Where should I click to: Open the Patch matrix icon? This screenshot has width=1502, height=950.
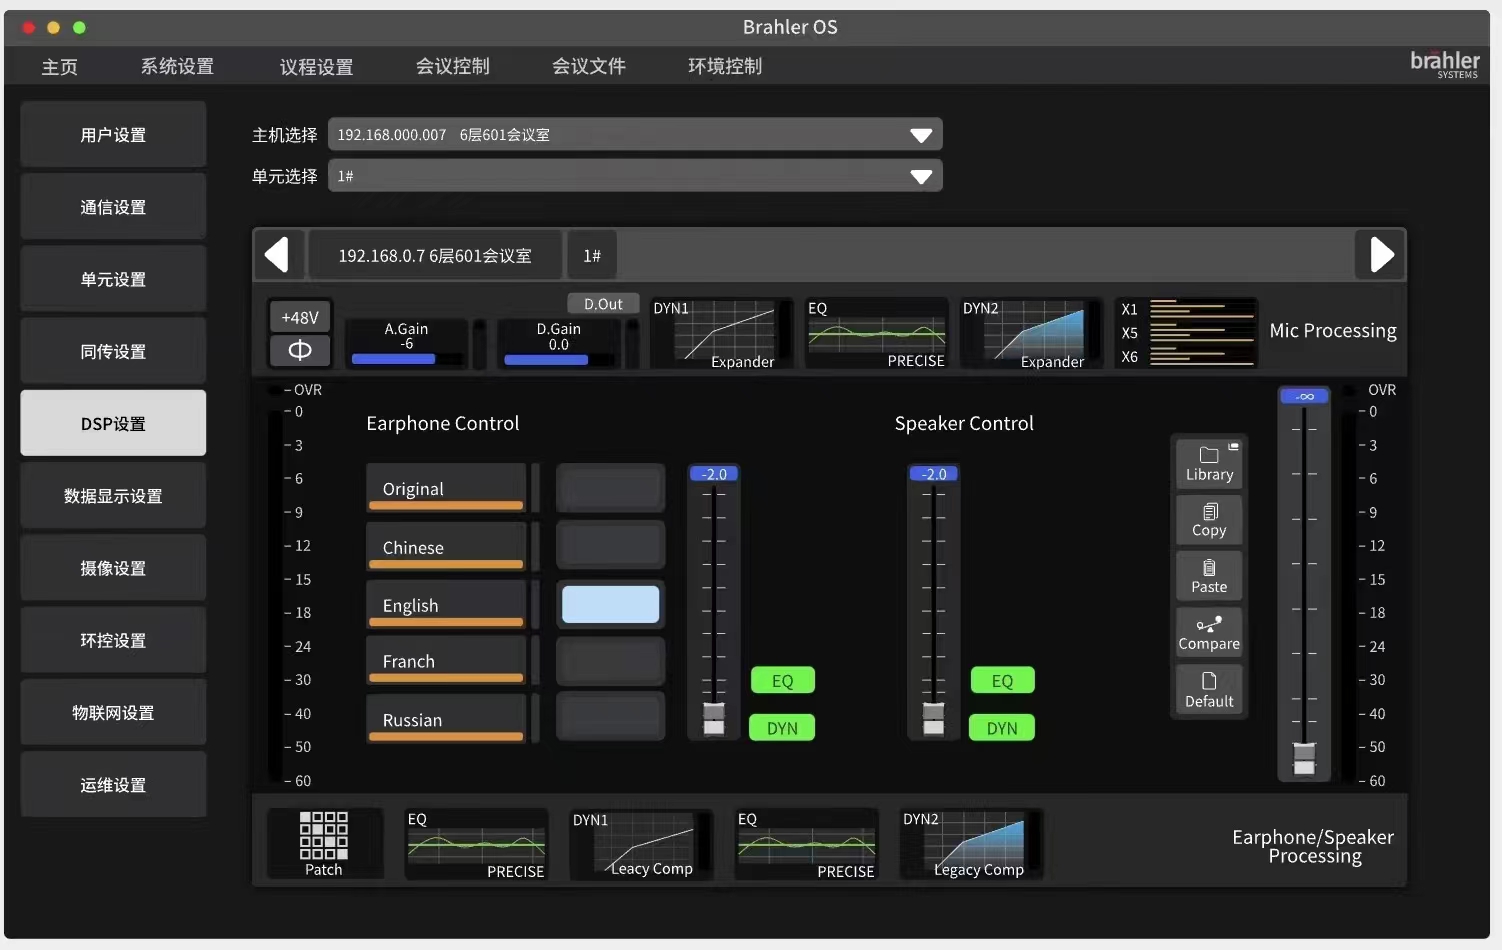324,844
